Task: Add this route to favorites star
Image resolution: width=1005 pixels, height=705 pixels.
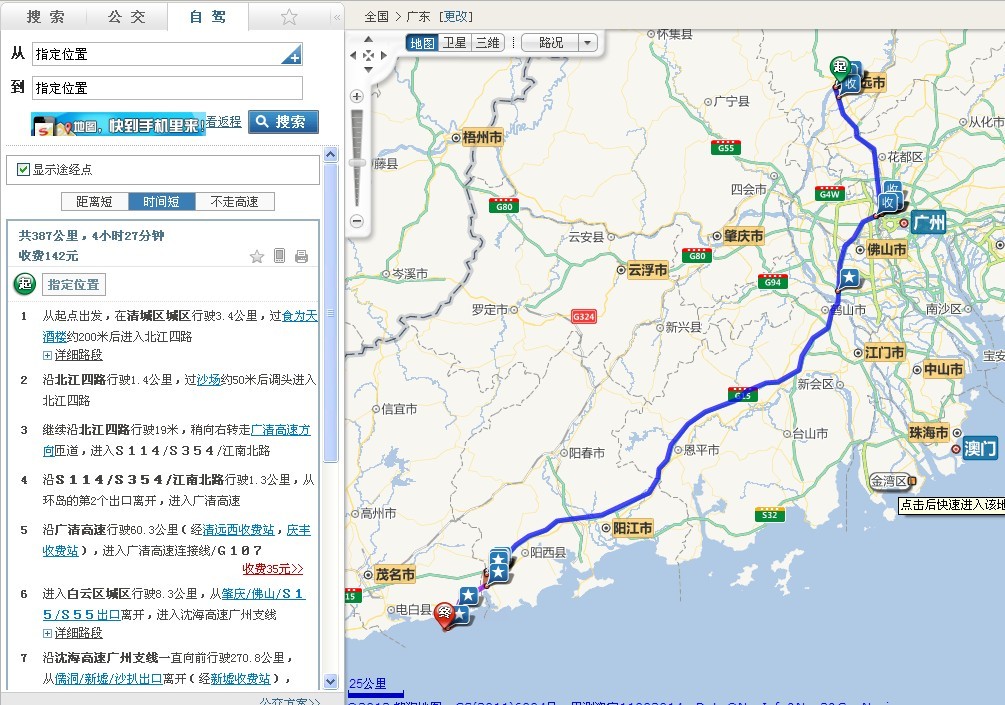Action: [x=257, y=256]
